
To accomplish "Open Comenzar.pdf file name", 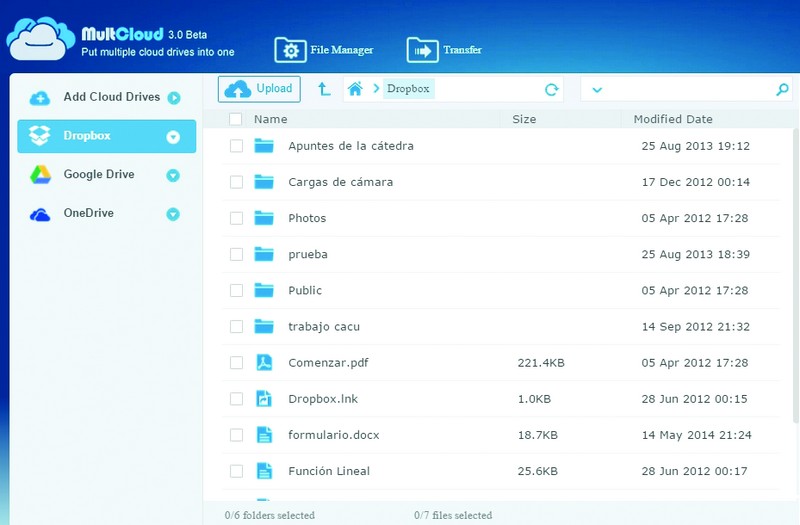I will [328, 363].
